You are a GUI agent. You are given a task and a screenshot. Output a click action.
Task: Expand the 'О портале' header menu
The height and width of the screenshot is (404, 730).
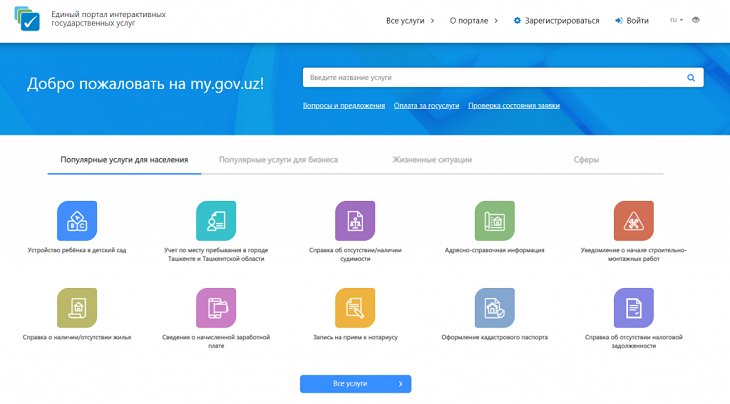473,20
